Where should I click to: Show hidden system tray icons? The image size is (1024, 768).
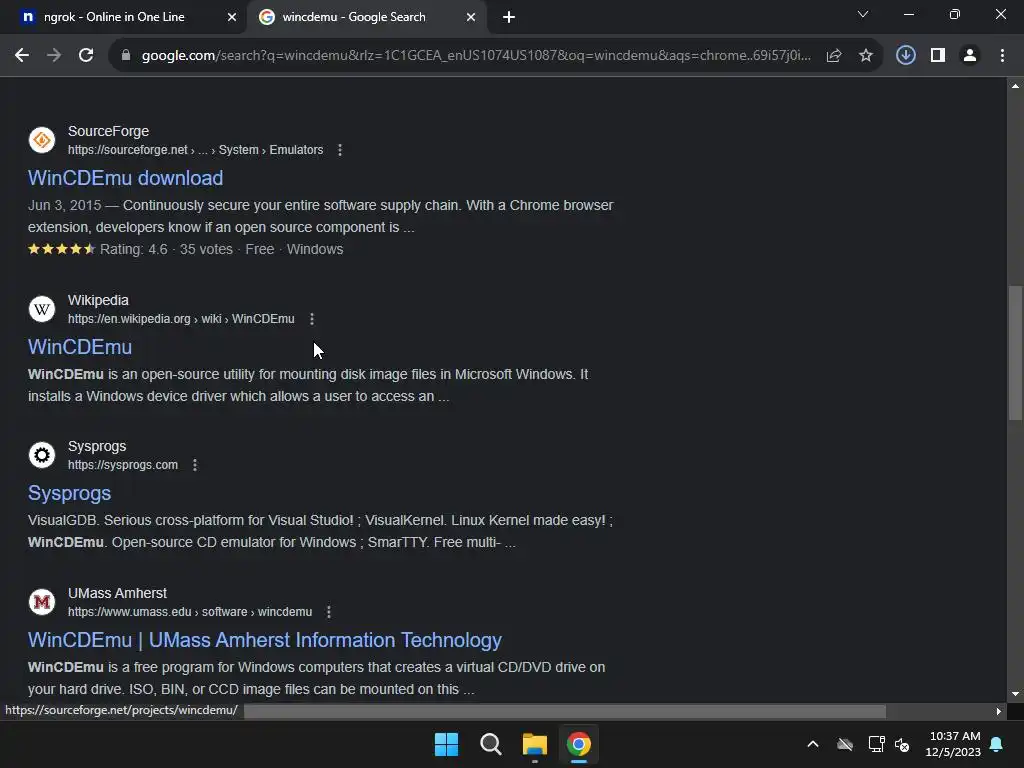[813, 744]
